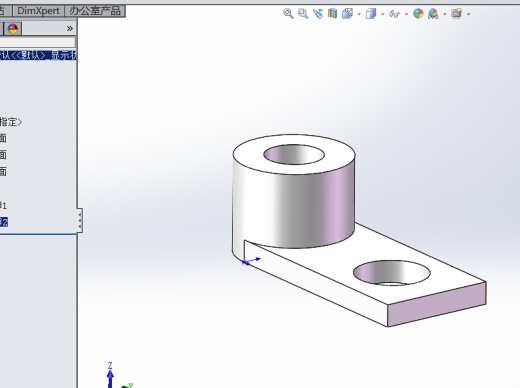The width and height of the screenshot is (520, 388).
Task: Click the Apply Scene icon
Action: pos(433,14)
